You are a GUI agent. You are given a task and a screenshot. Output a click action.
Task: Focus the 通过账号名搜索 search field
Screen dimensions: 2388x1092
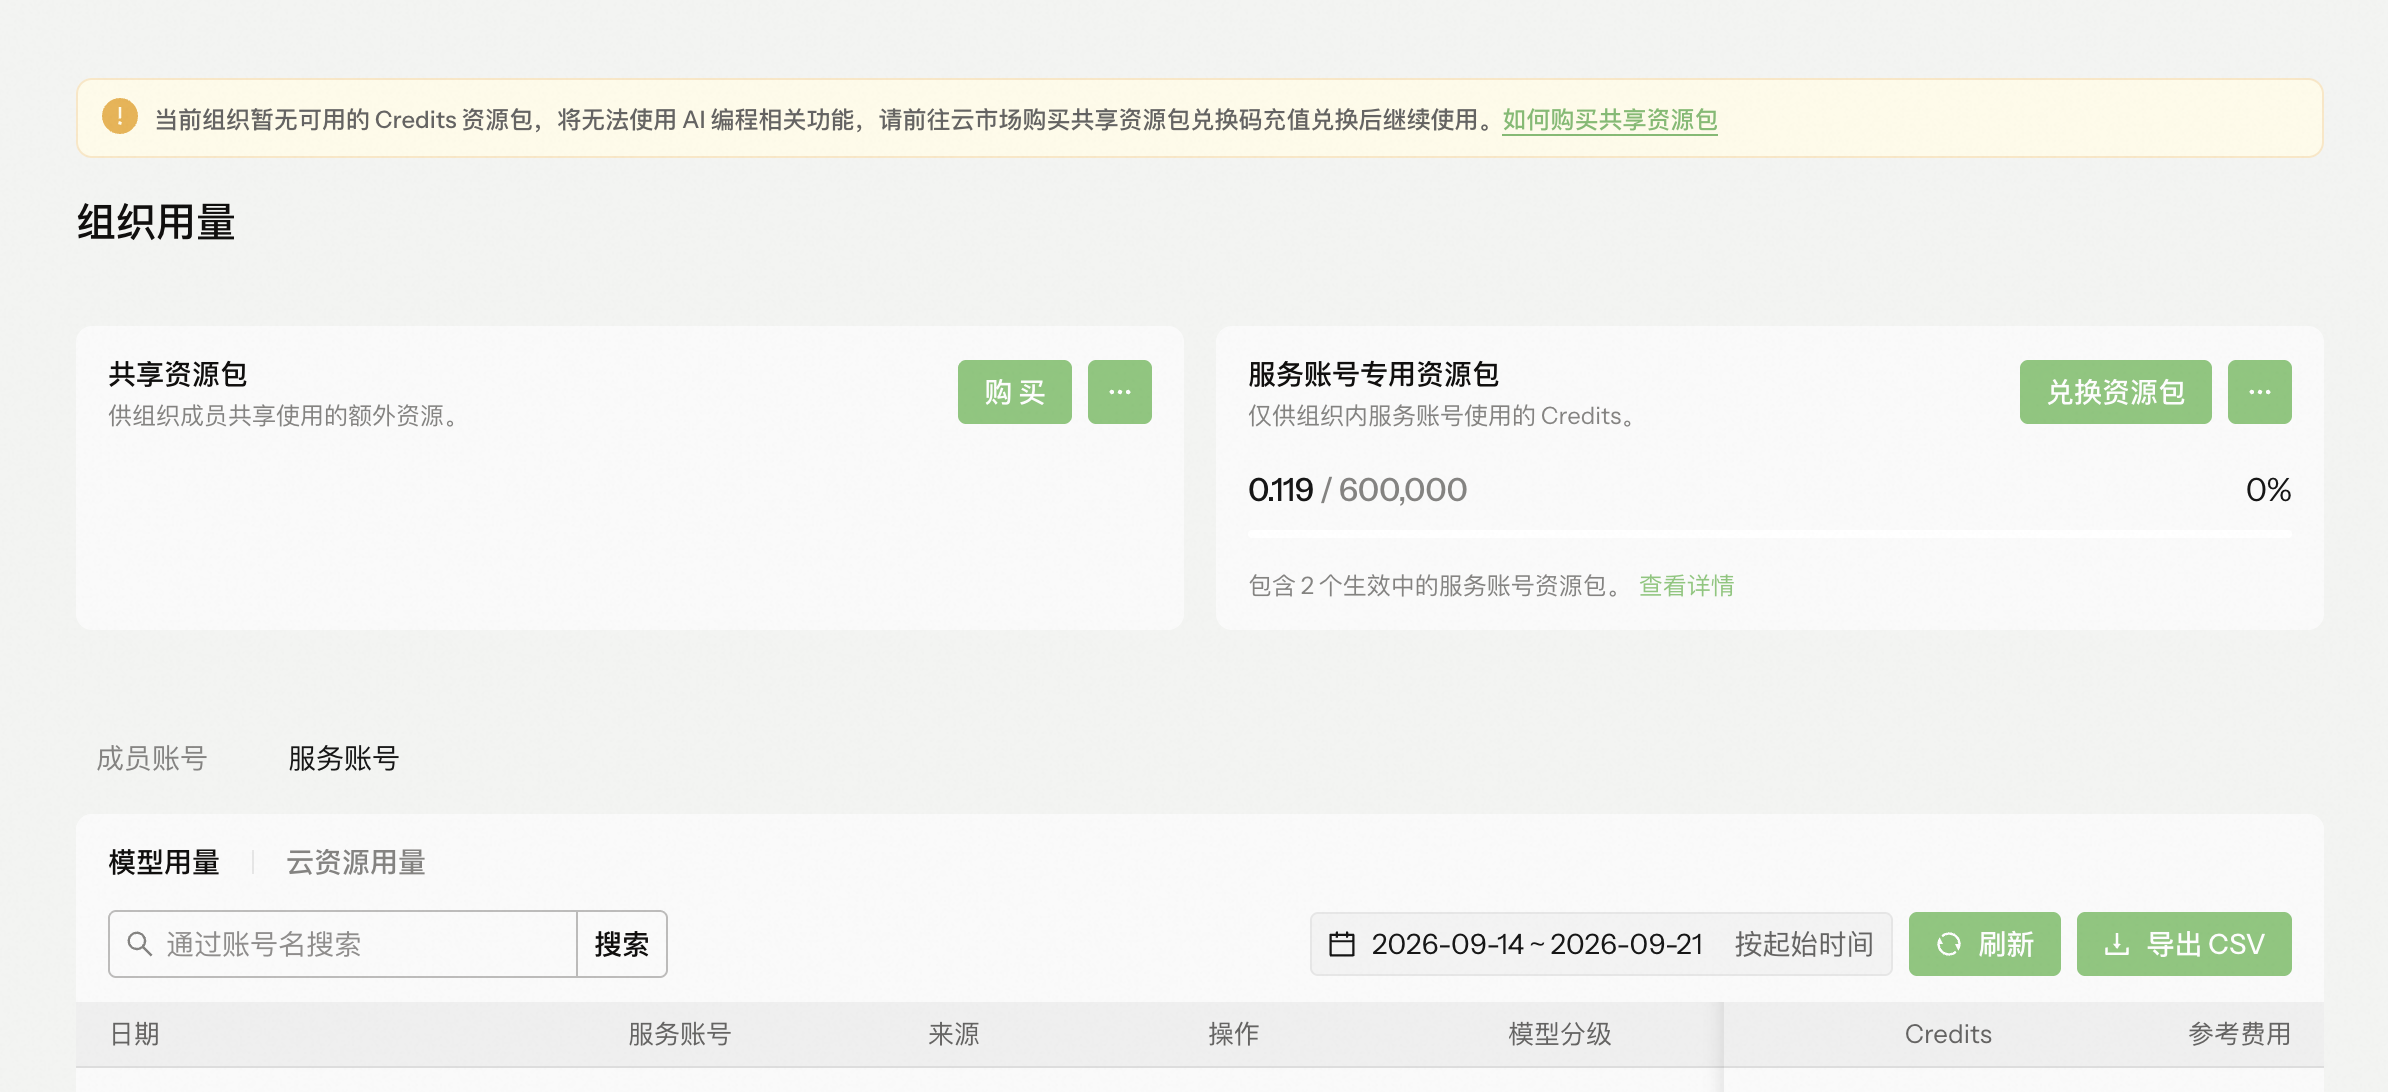point(343,944)
